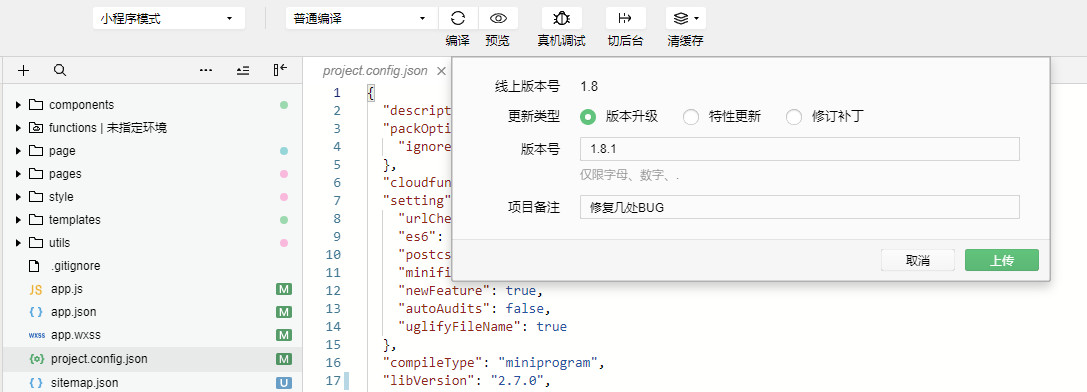Open the 清缓存 layers icon
The image size is (1087, 392).
click(x=686, y=18)
